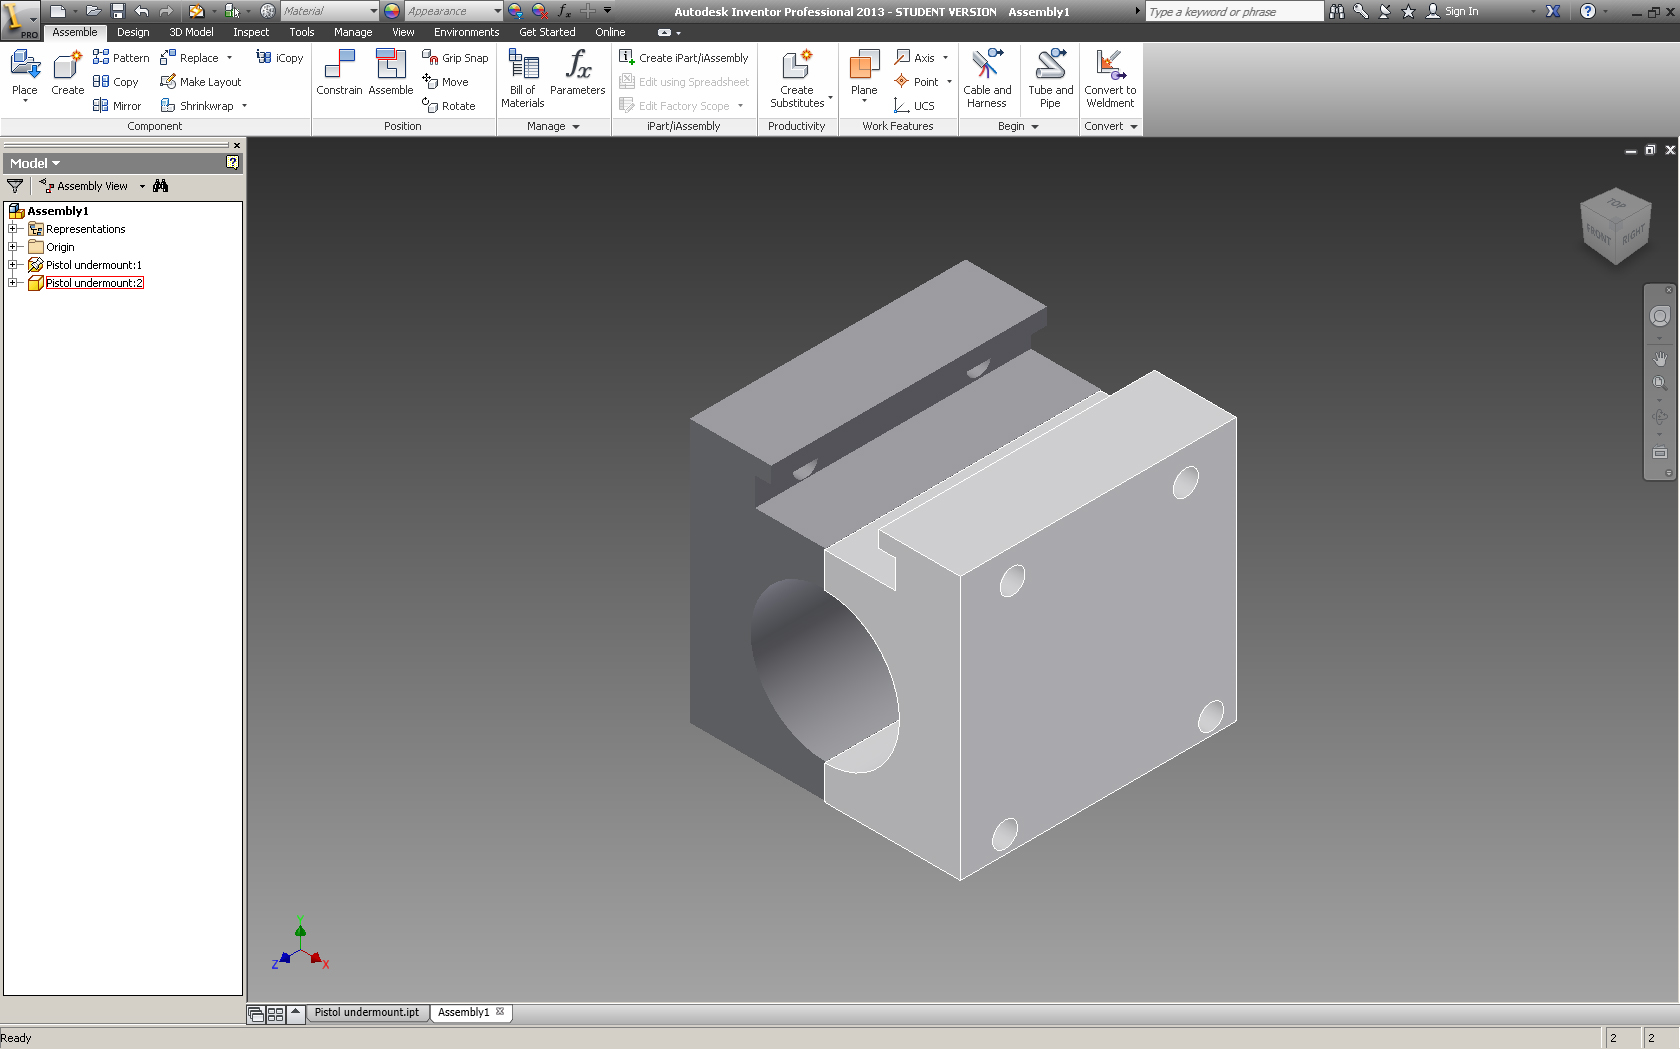The height and width of the screenshot is (1050, 1680).
Task: Launch Tube and Pipe
Action: pos(1050,79)
